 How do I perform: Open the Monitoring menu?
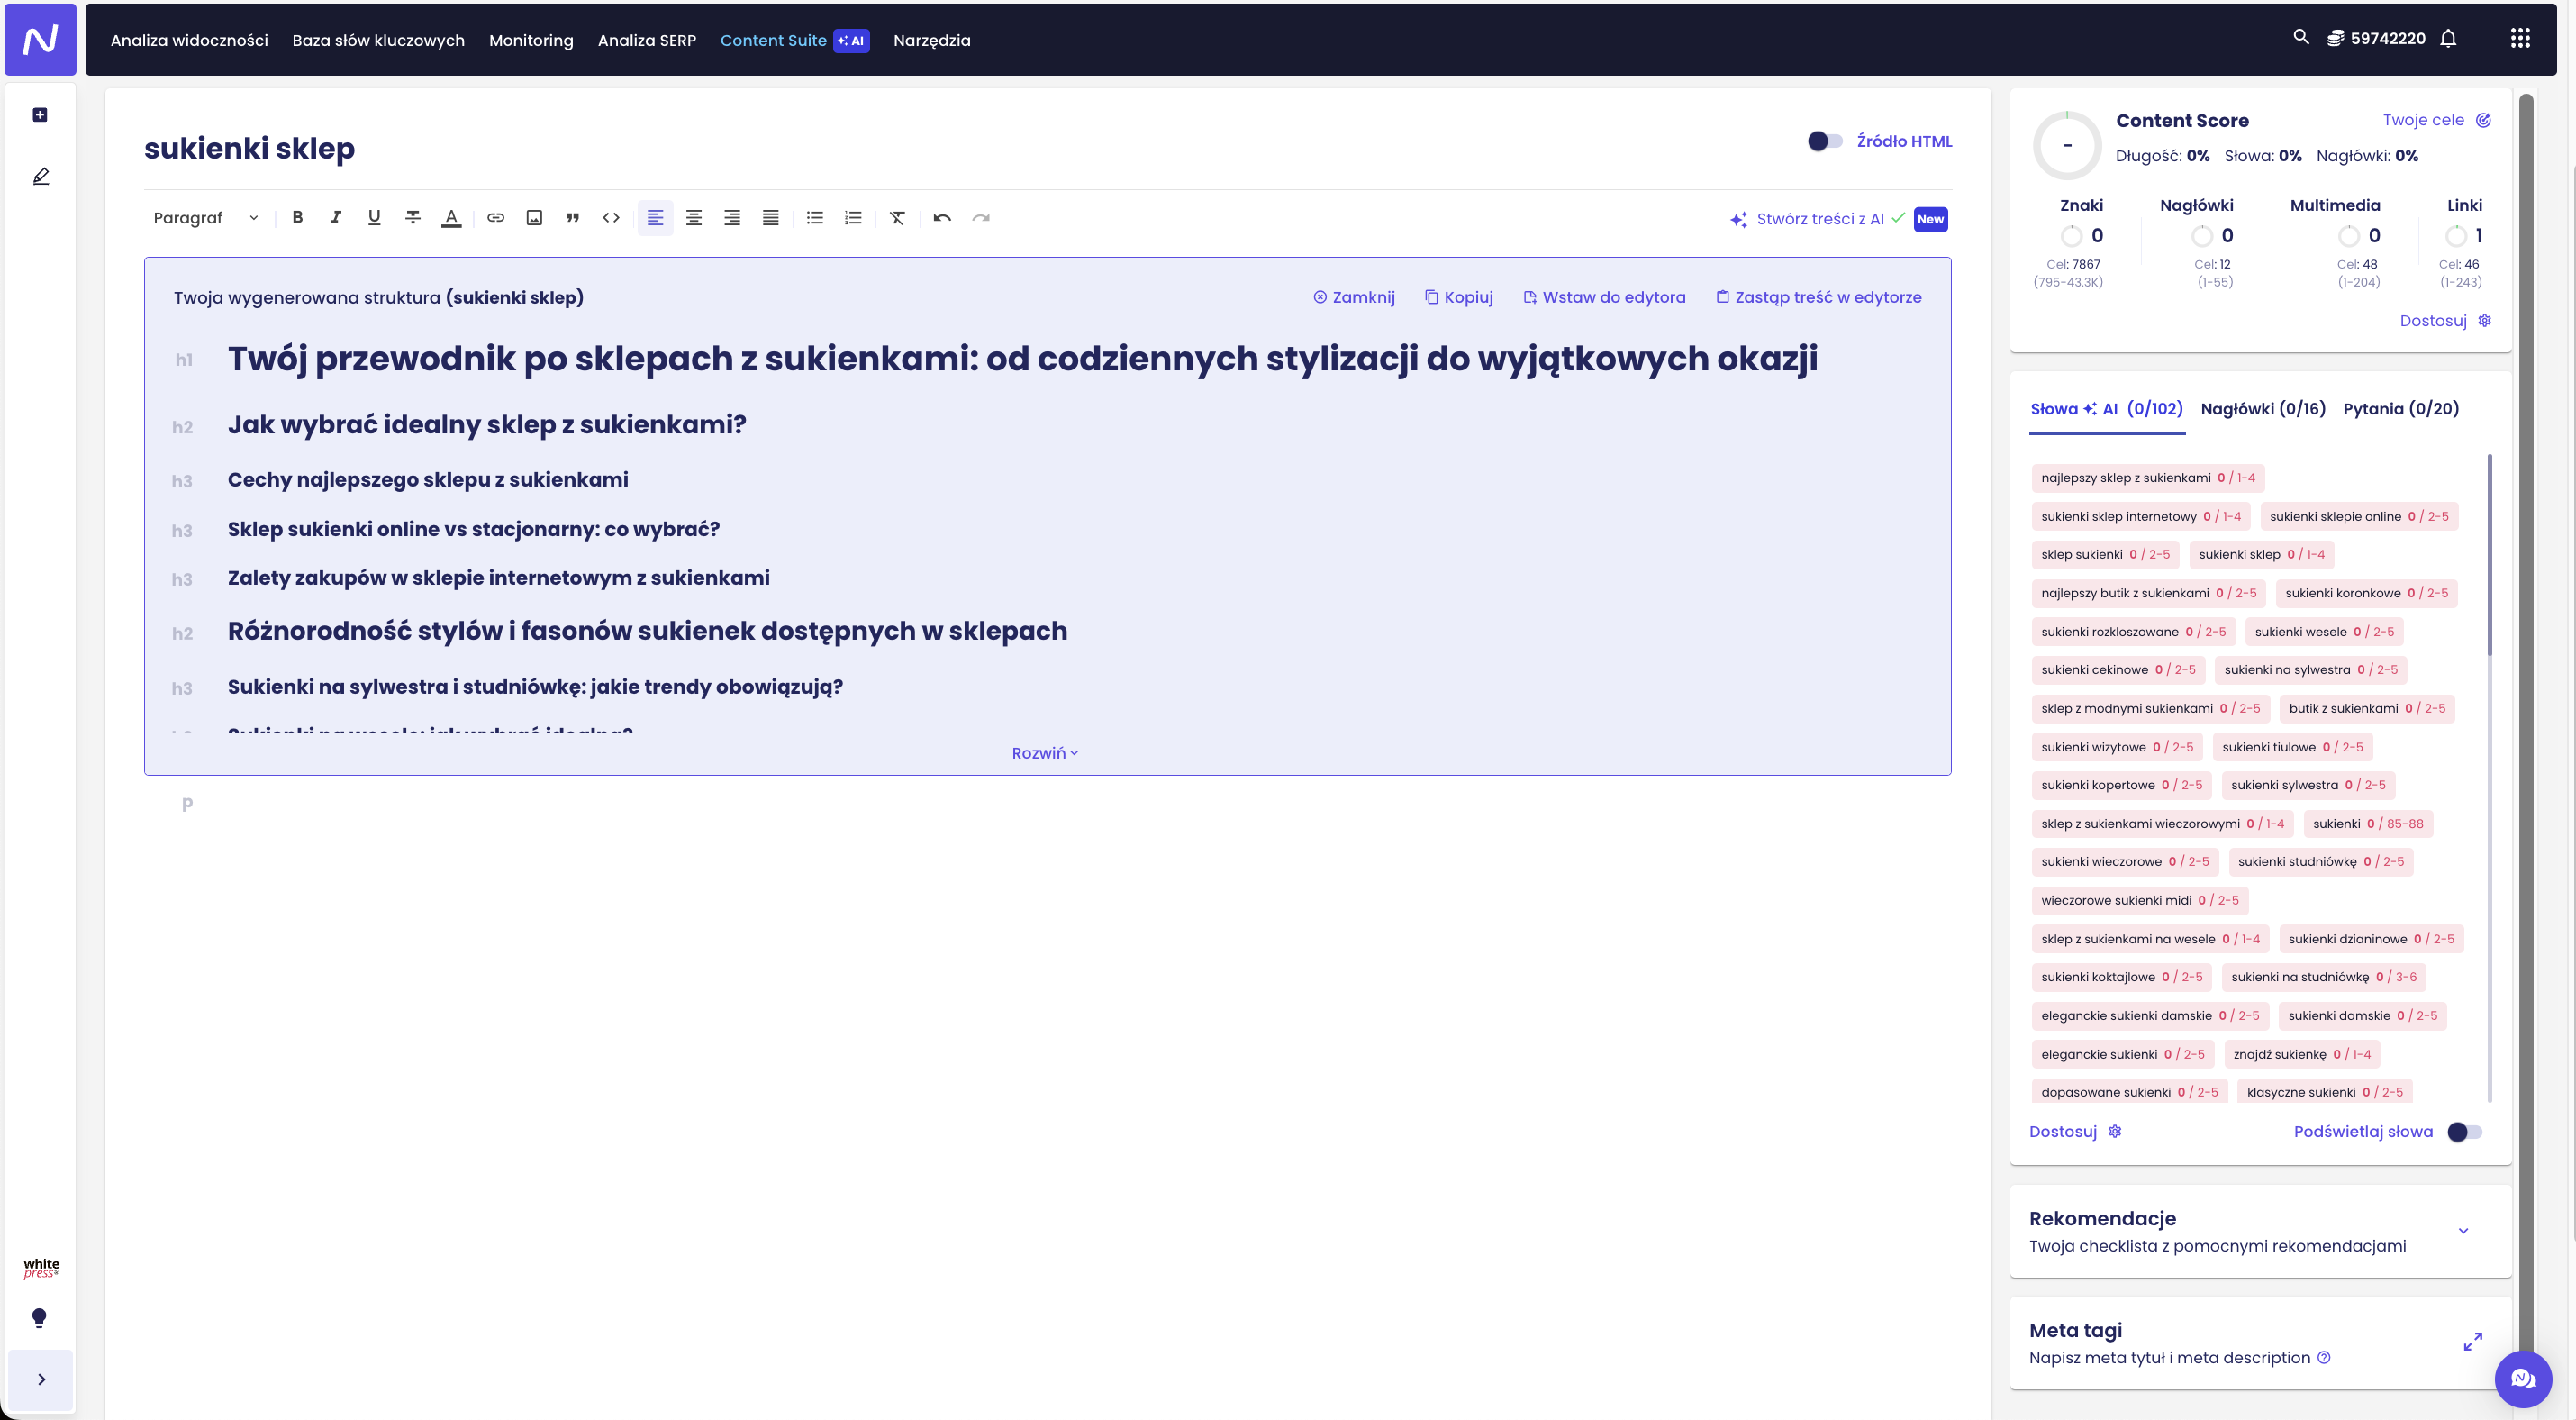click(x=531, y=40)
